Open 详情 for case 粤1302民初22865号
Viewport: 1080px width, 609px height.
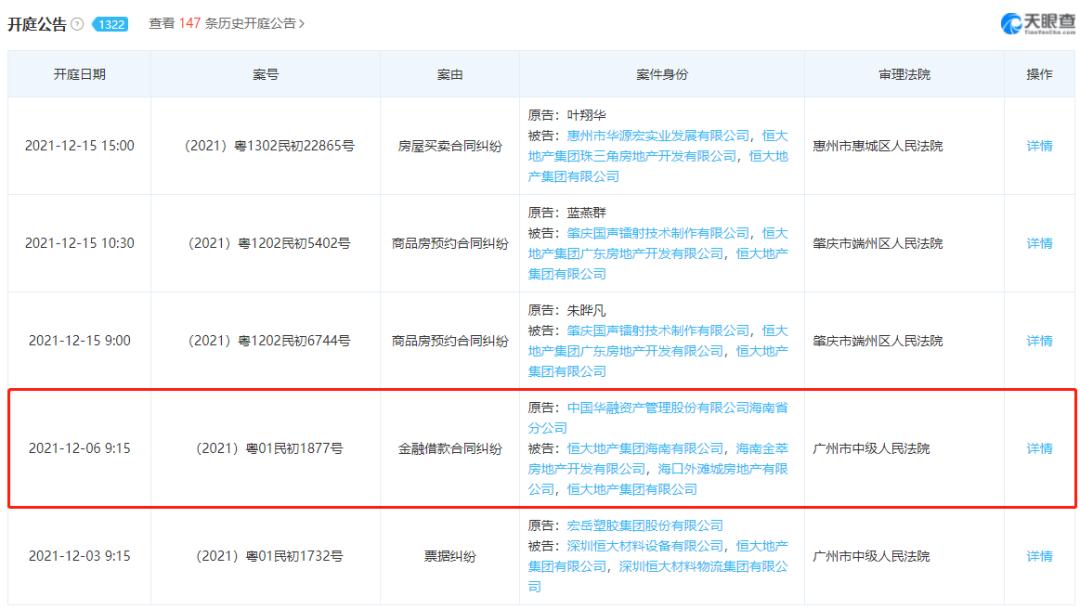[1039, 146]
